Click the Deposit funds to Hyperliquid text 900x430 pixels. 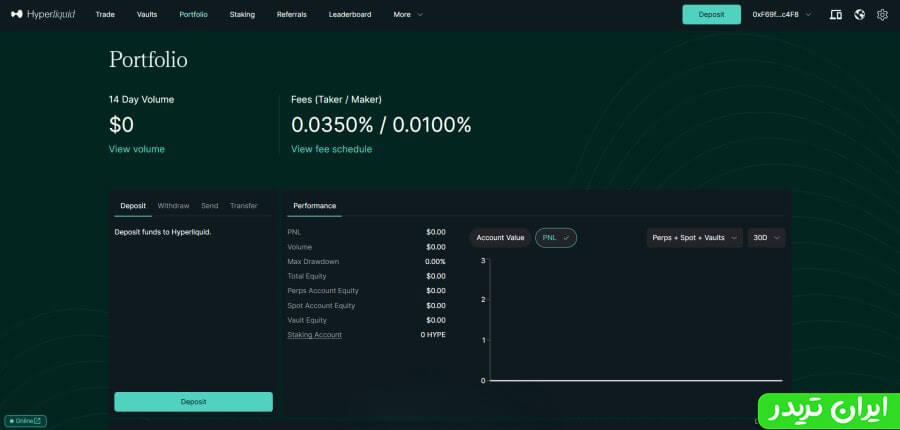162,233
